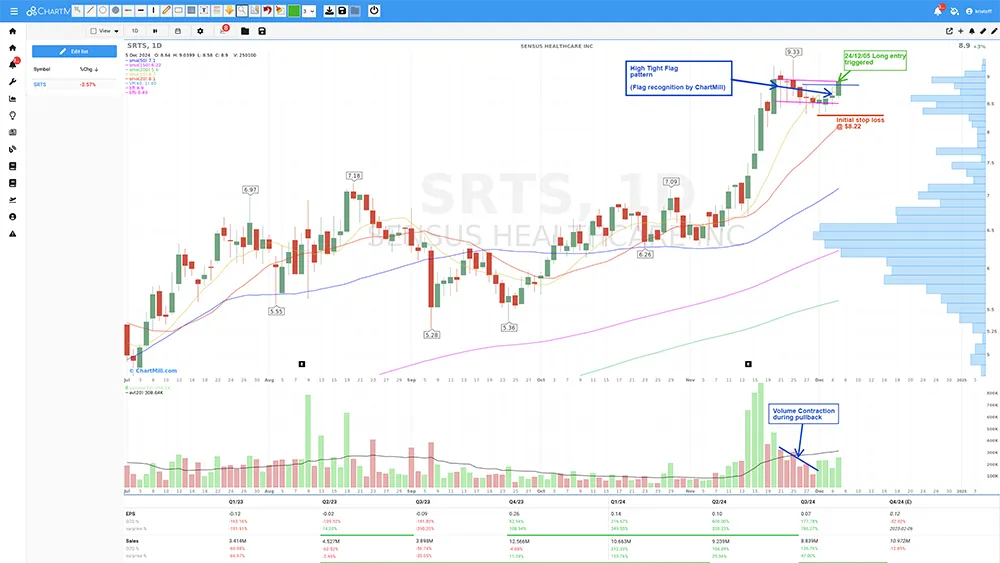The height and width of the screenshot is (563, 1000).
Task: Open the airplane sidebar icon
Action: pyautogui.click(x=12, y=200)
